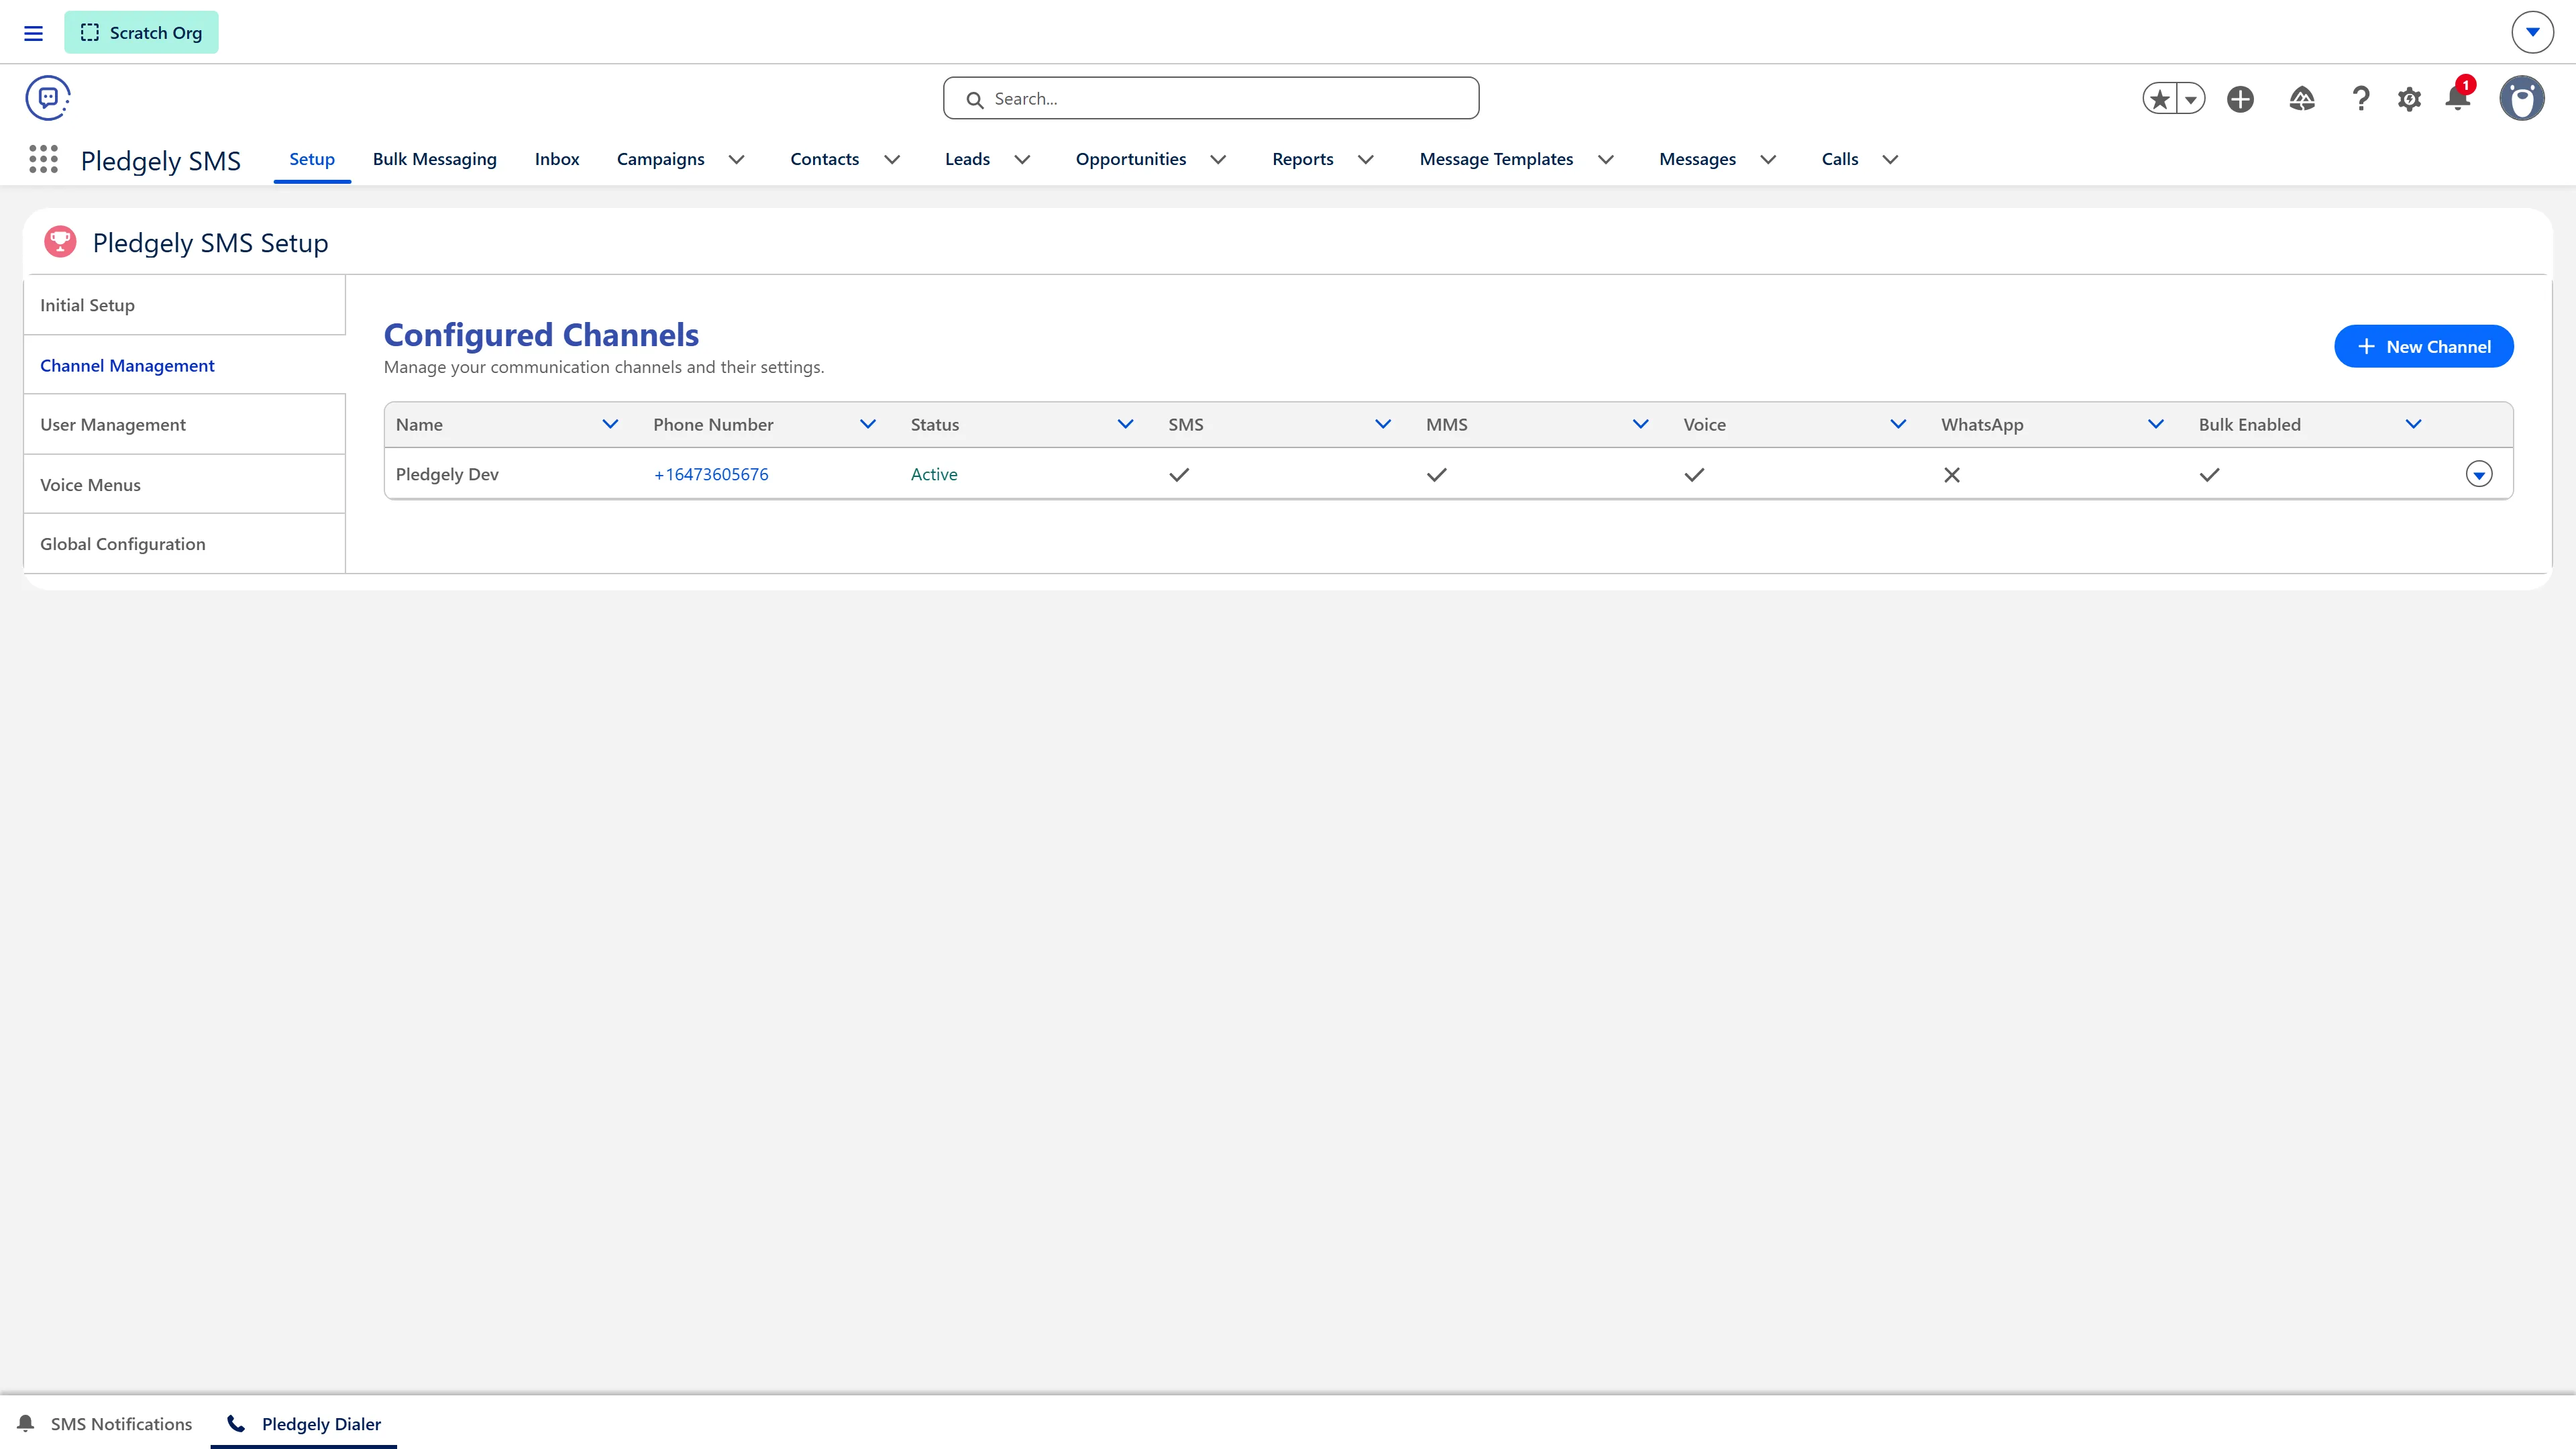Select Global Configuration in the sidebar
This screenshot has width=2576, height=1449.
[x=185, y=544]
